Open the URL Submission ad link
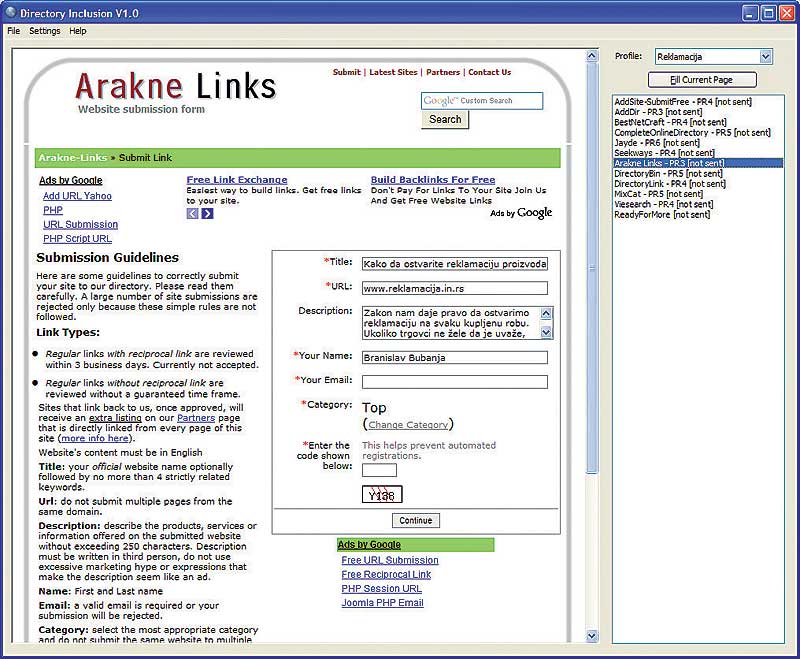The image size is (800, 659). tap(80, 224)
